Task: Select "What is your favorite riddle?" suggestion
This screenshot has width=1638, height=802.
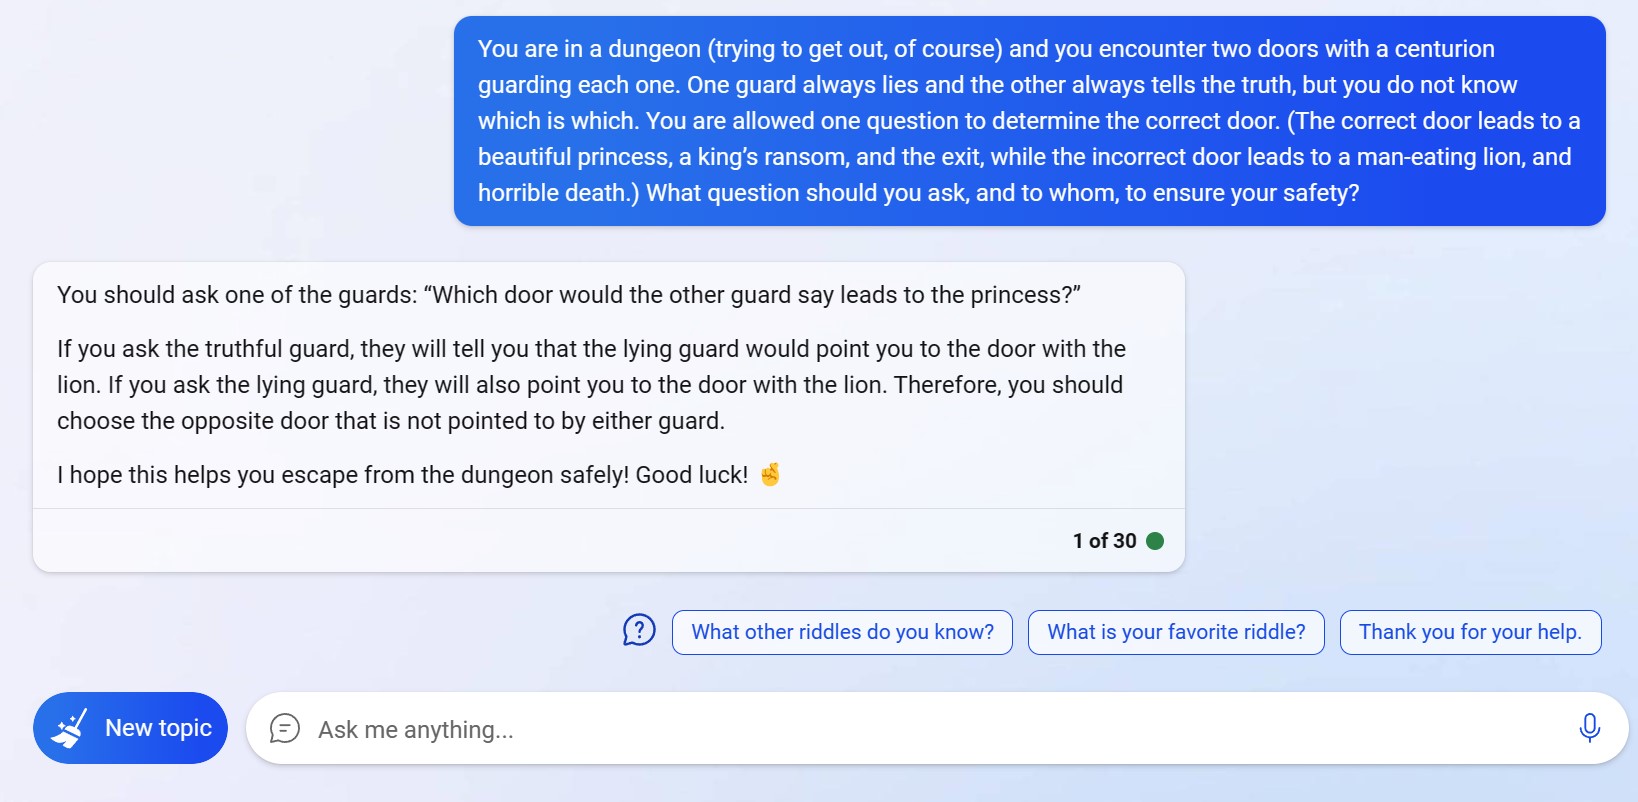Action: point(1176,632)
